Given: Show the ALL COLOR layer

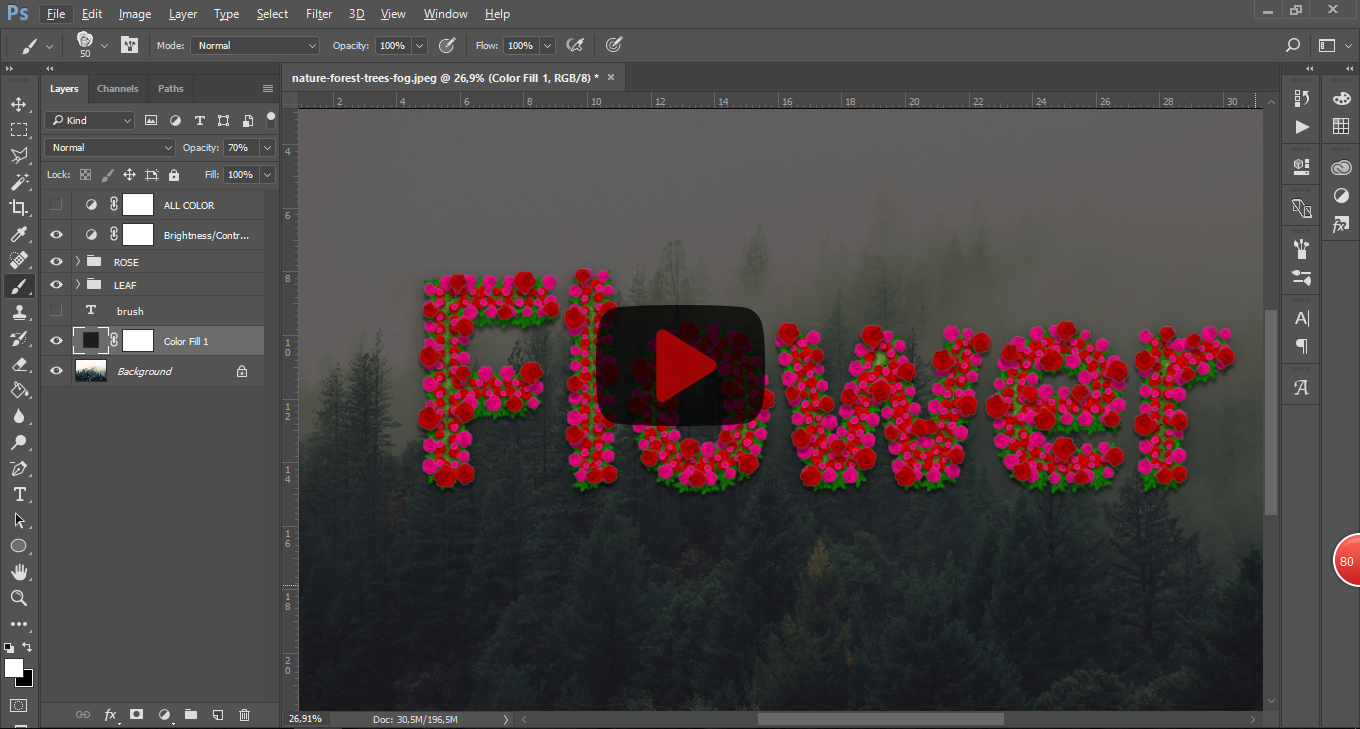Looking at the screenshot, I should pos(56,205).
